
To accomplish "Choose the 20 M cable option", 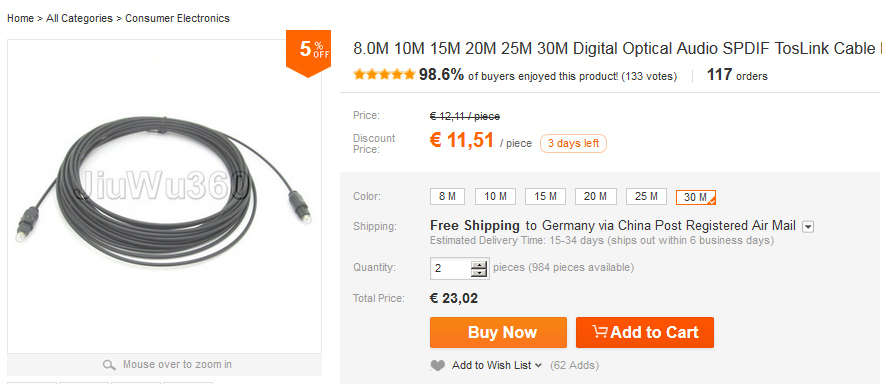I will 596,197.
